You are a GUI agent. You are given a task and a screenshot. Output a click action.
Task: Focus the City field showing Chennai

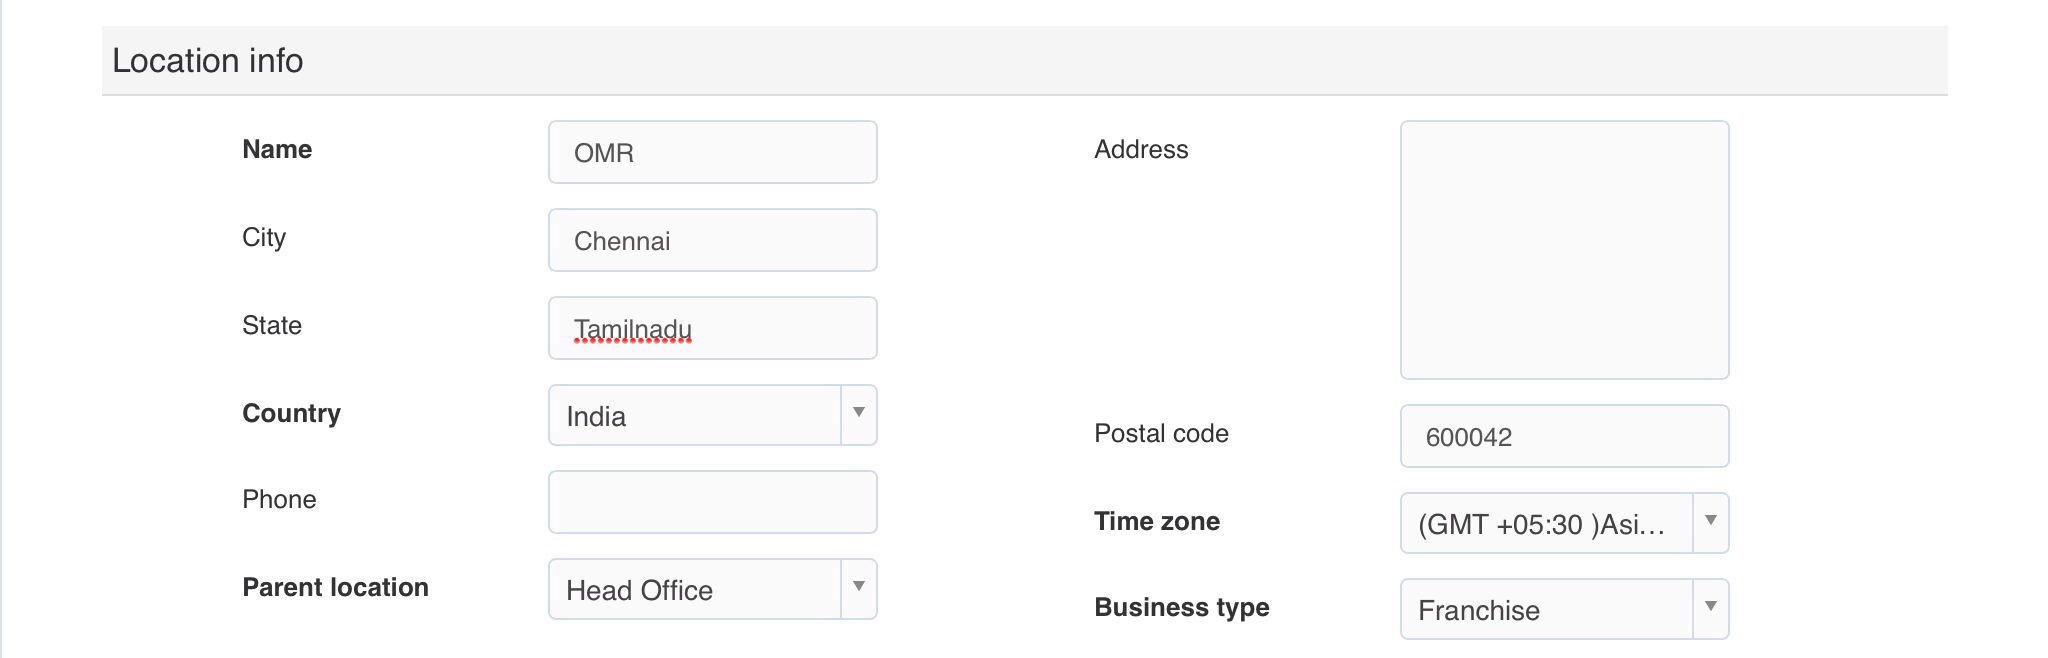[x=712, y=240]
